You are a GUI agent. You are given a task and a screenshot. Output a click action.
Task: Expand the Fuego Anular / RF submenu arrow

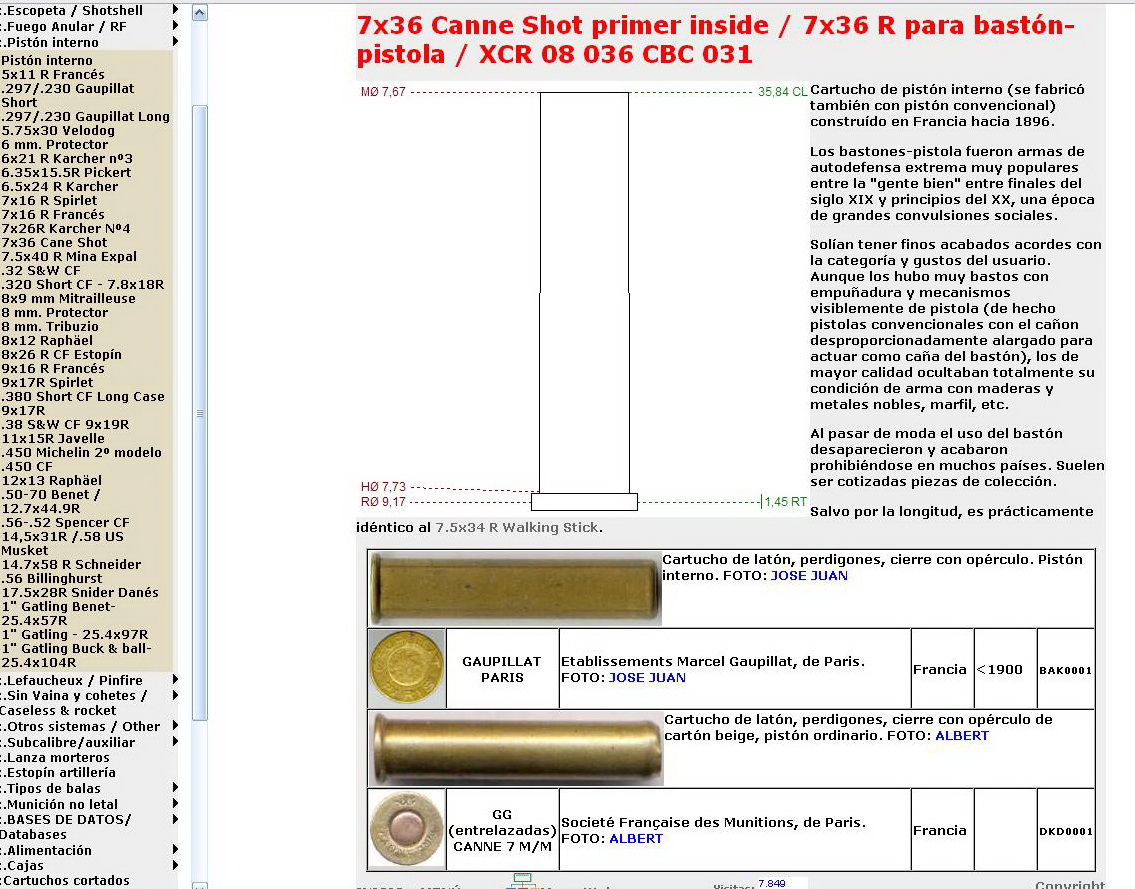point(175,26)
